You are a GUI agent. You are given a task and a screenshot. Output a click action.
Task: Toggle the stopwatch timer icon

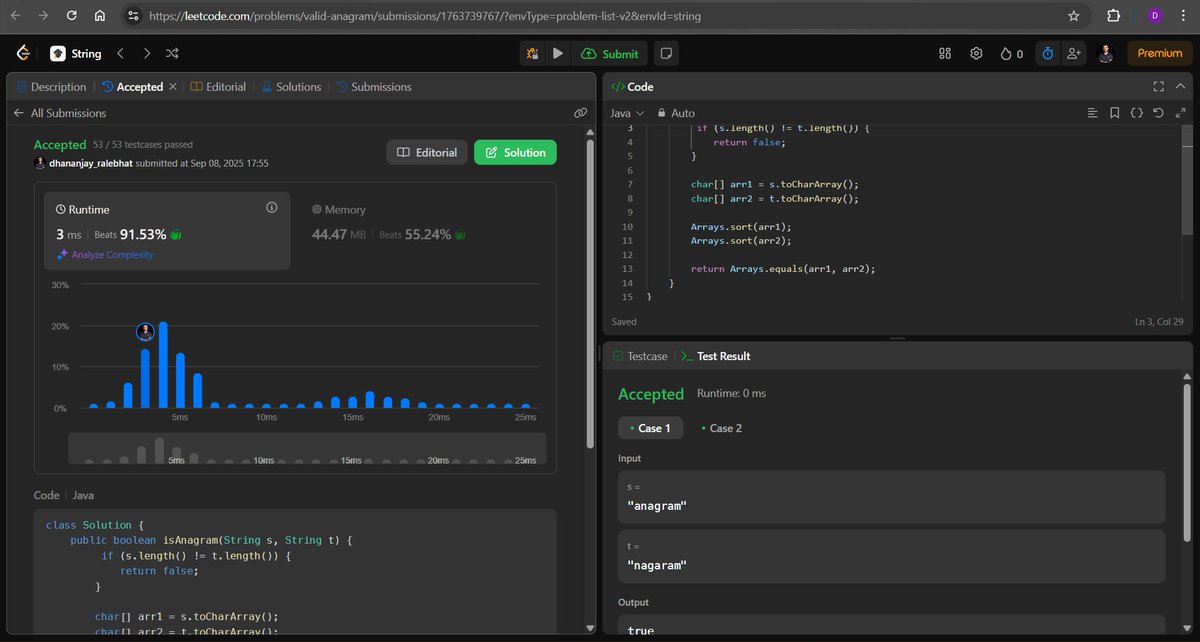point(1046,53)
